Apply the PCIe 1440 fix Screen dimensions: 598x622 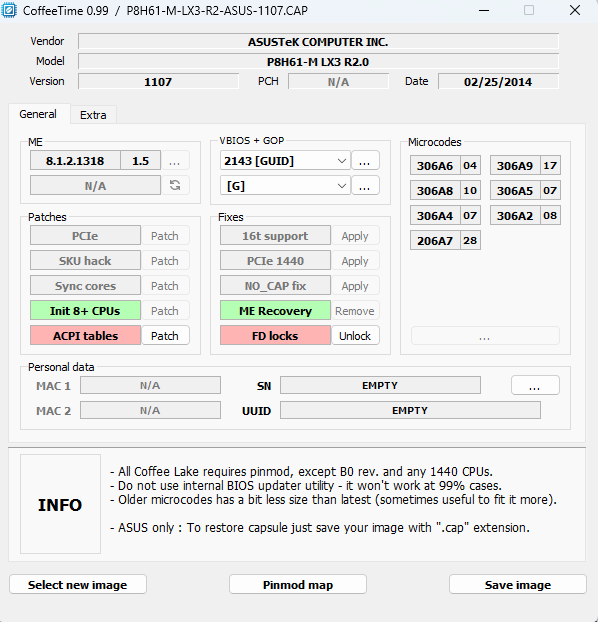(x=355, y=261)
